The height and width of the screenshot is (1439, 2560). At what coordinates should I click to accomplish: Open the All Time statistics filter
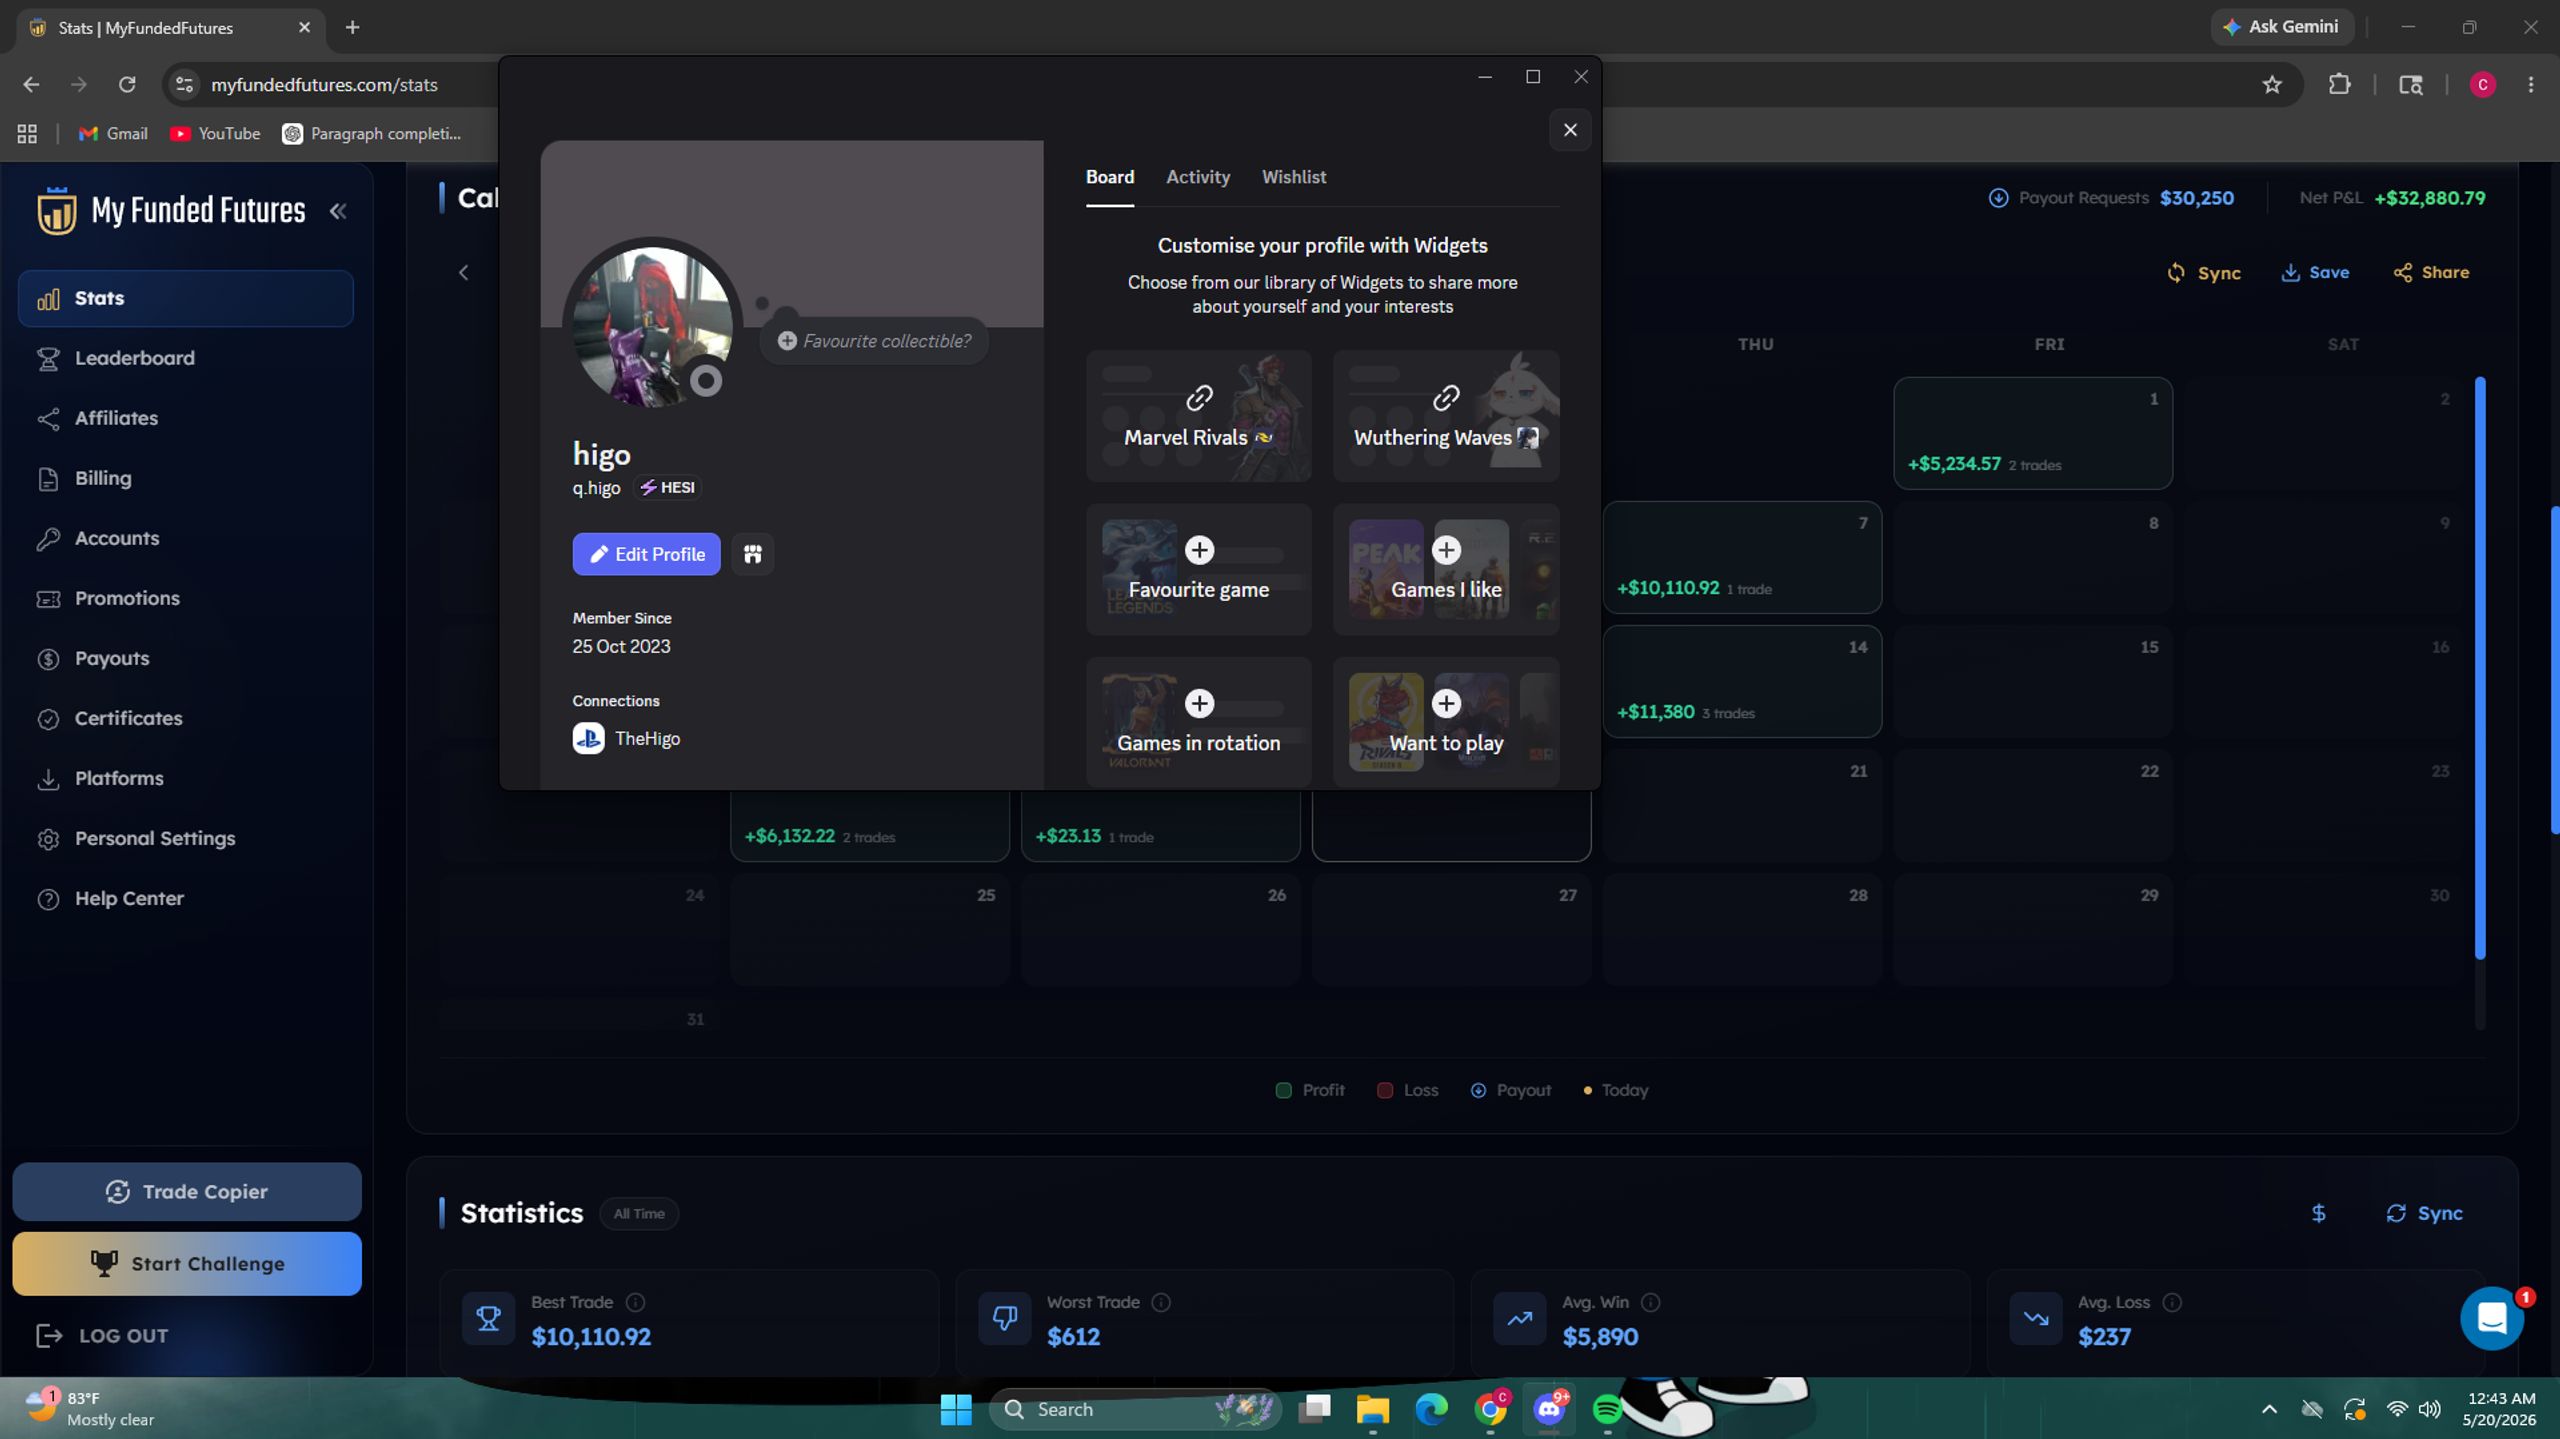coord(639,1214)
